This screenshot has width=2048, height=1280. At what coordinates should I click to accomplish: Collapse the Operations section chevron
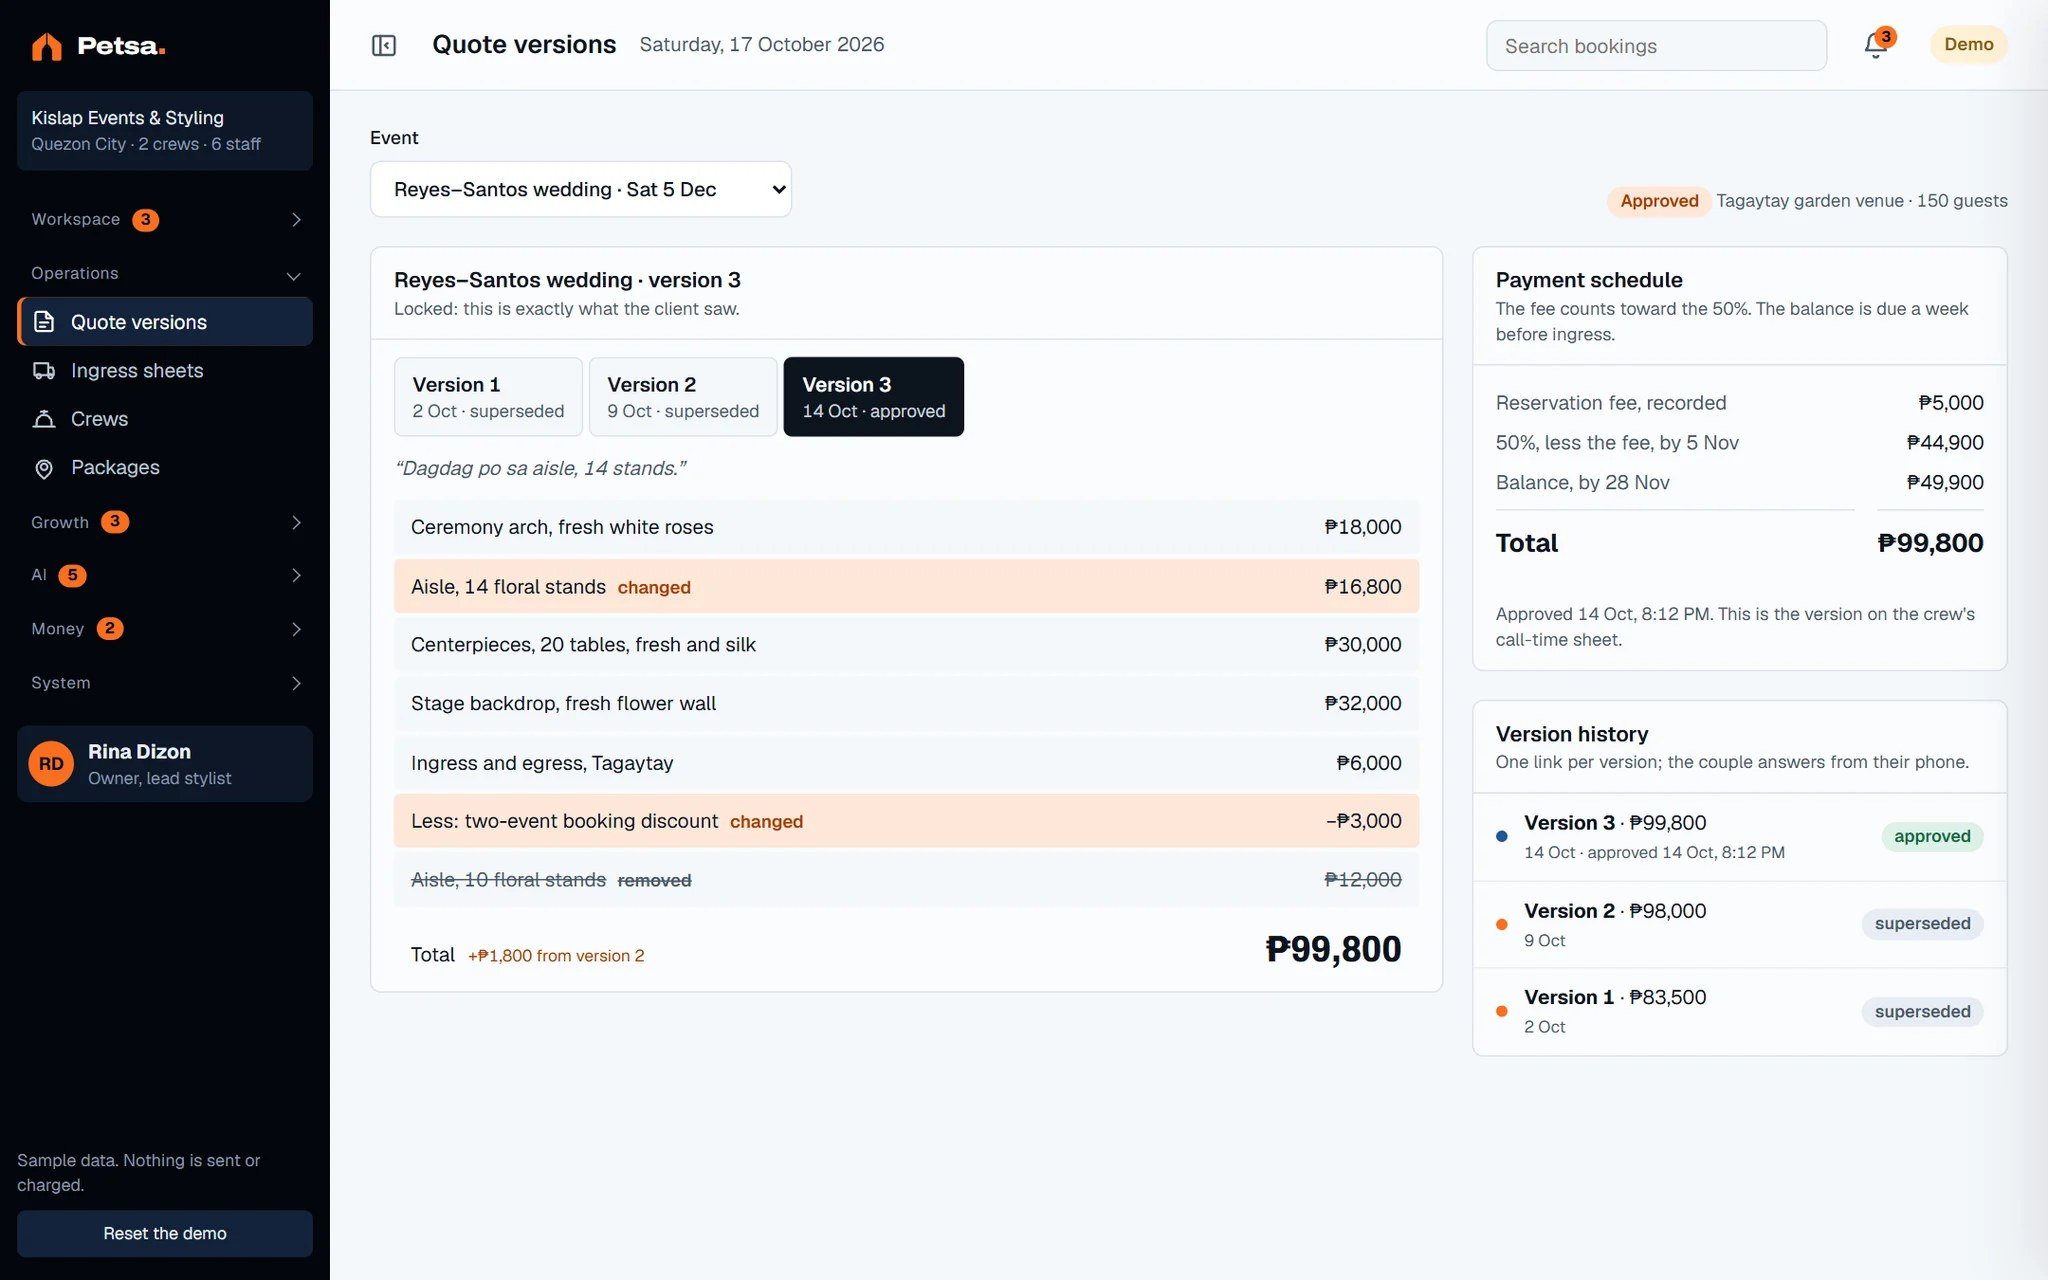(x=294, y=275)
